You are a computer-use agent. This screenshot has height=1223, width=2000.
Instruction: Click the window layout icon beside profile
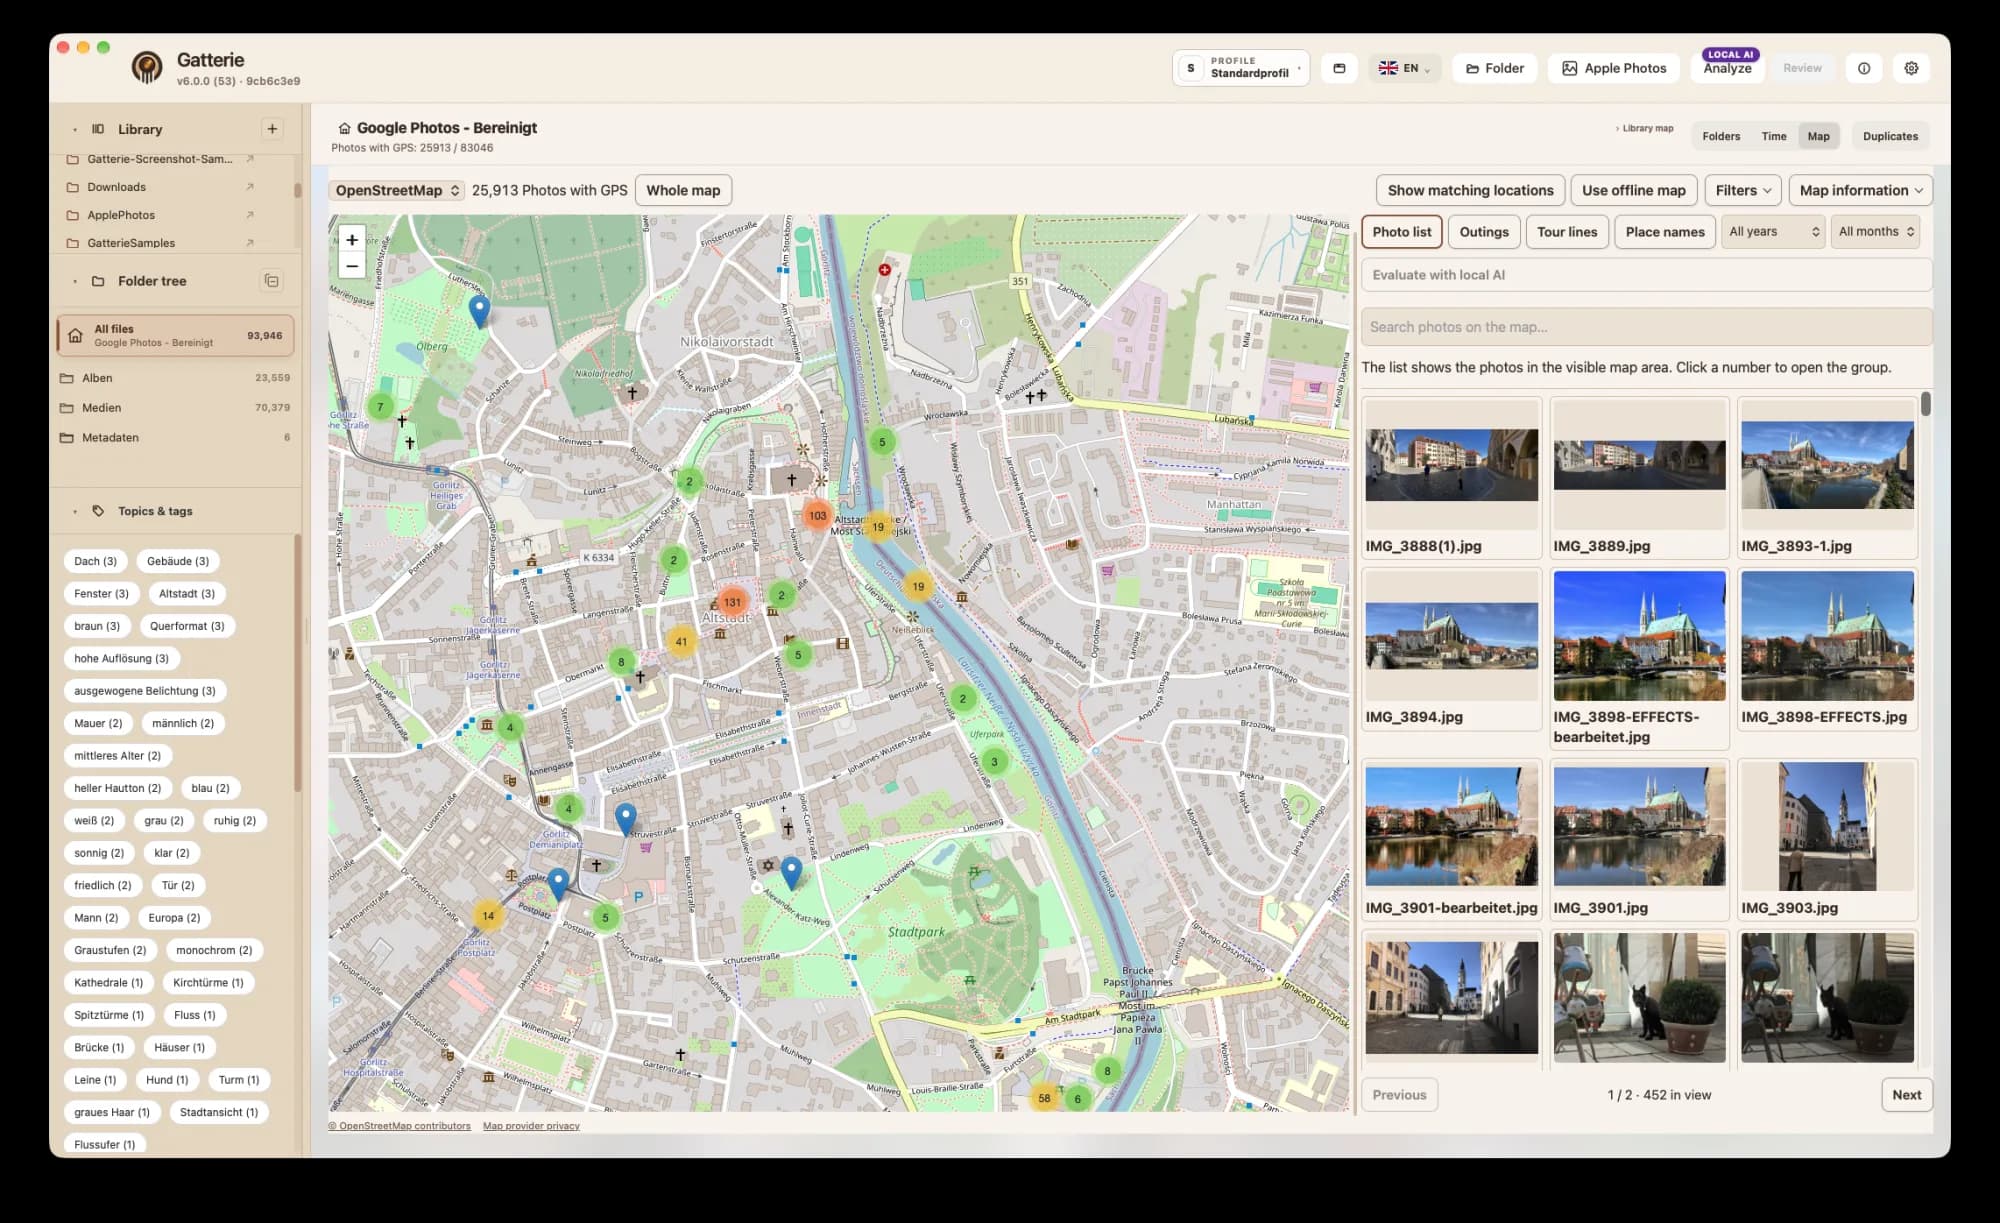tap(1339, 68)
